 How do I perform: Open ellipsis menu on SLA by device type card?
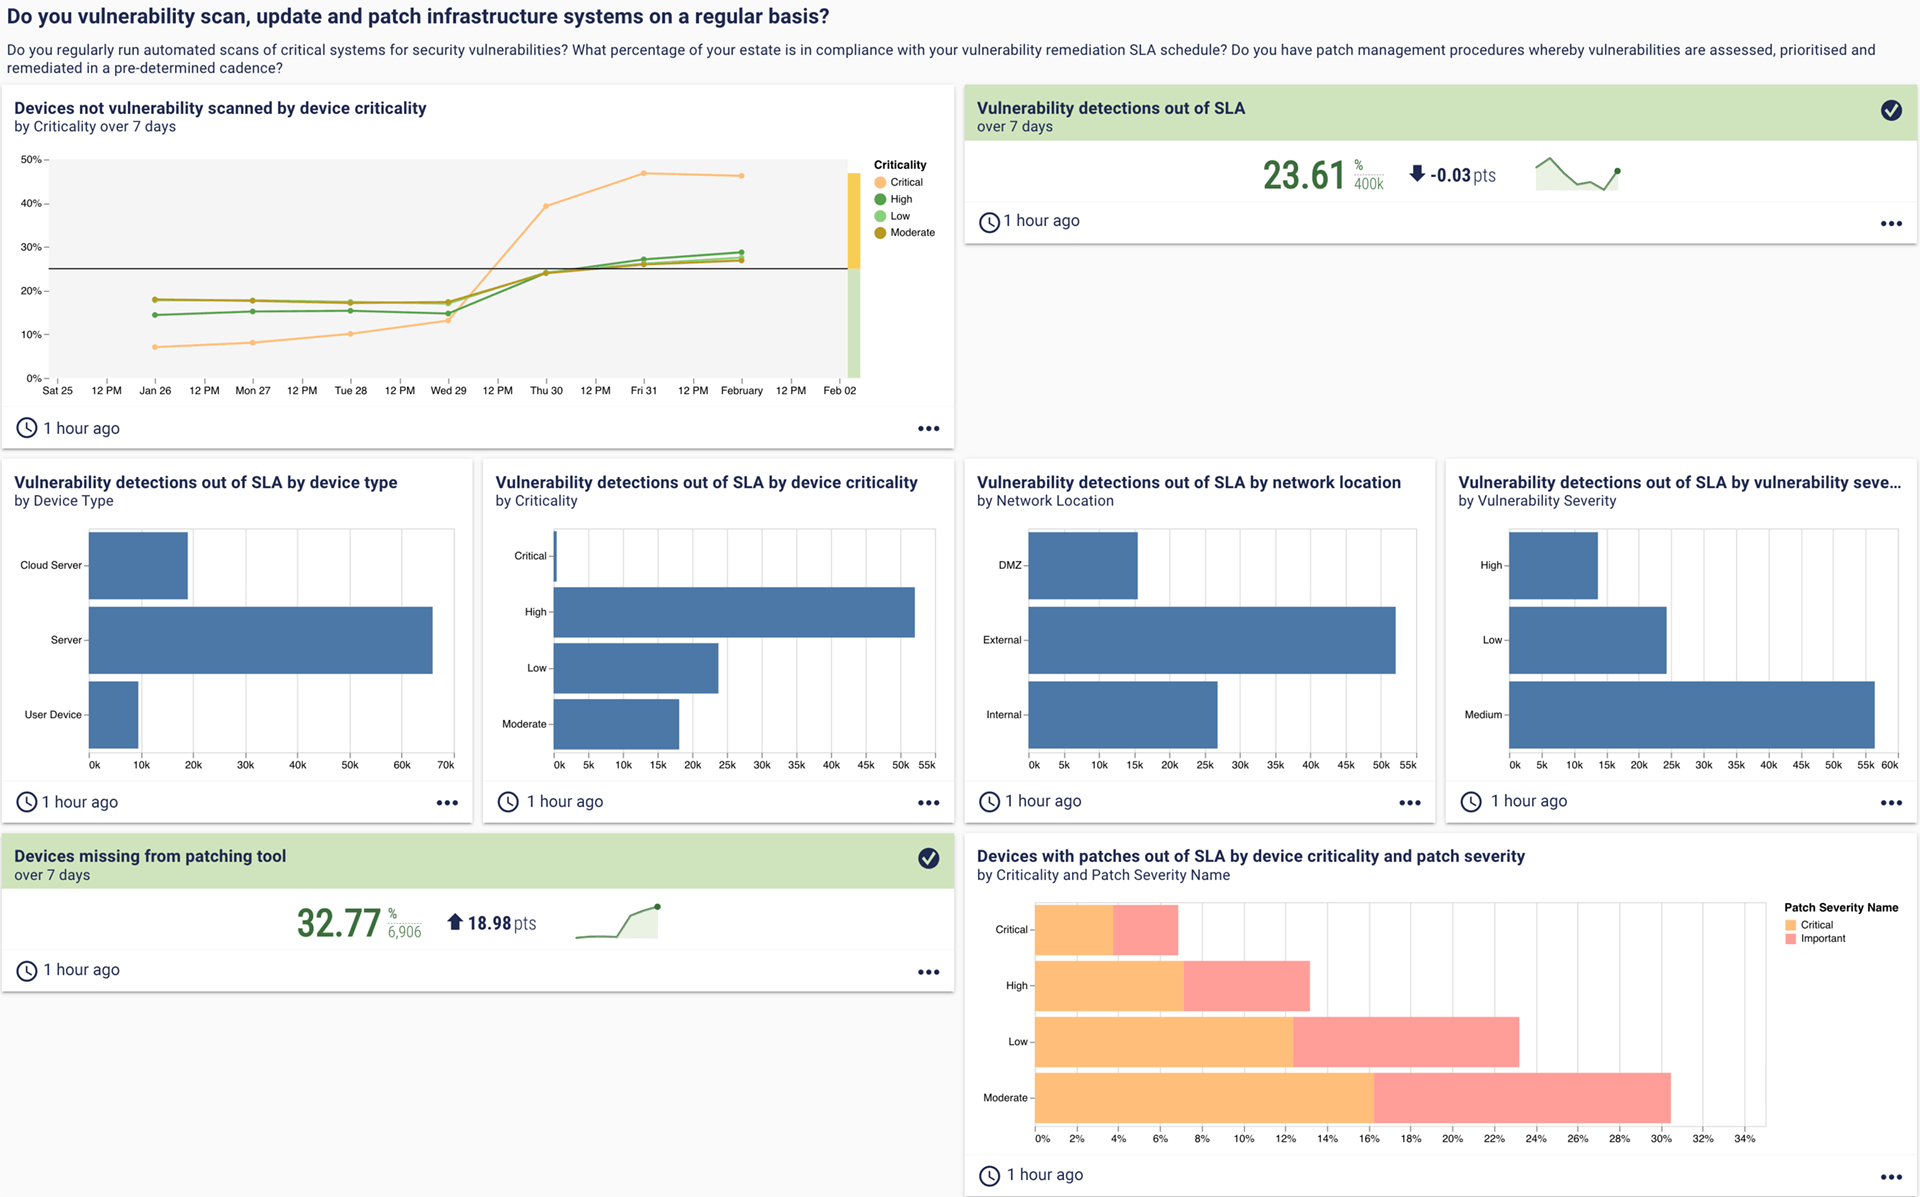pos(447,803)
